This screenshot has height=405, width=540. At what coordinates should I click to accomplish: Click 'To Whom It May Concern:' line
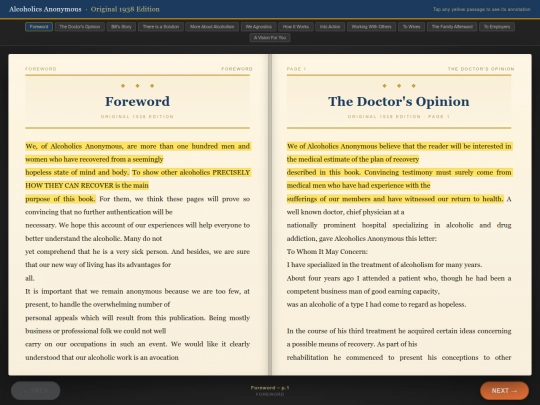click(x=327, y=252)
